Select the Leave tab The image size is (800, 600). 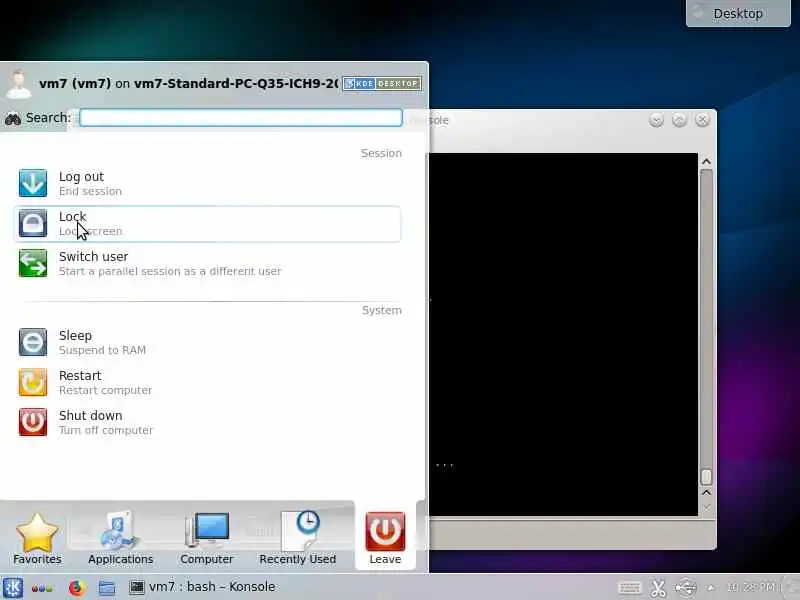tap(385, 538)
